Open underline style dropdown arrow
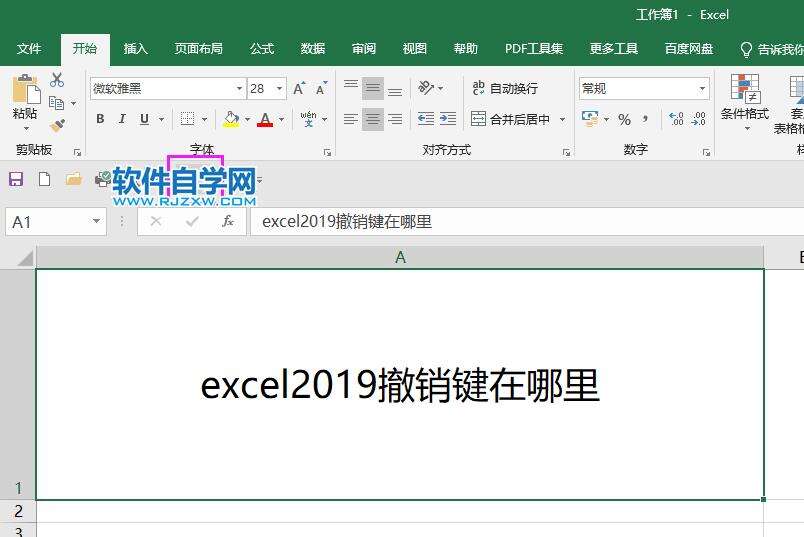Viewport: 804px width, 537px height. 162,120
